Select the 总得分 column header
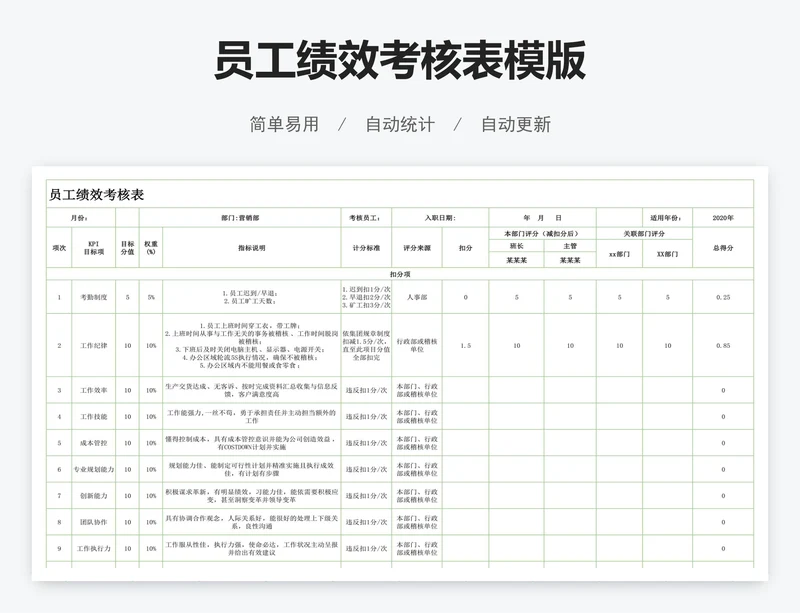The width and height of the screenshot is (800, 613). (x=723, y=248)
